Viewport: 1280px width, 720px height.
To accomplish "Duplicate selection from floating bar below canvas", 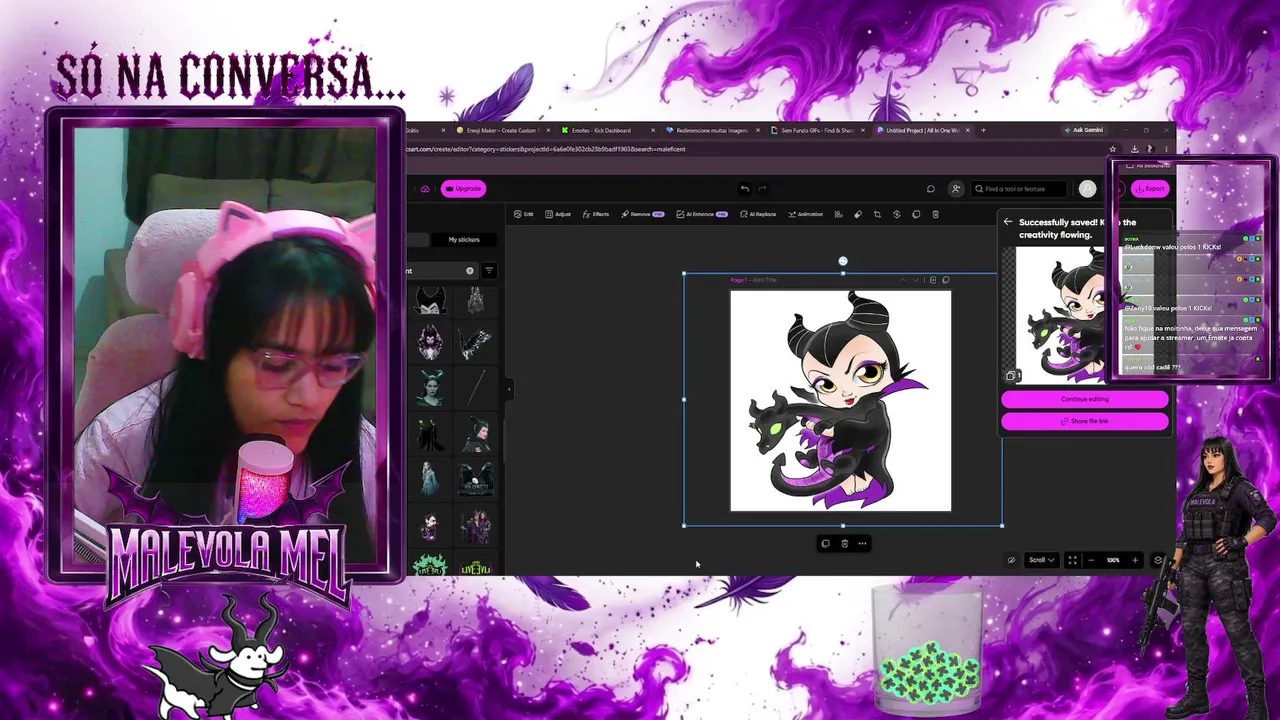I will point(825,544).
